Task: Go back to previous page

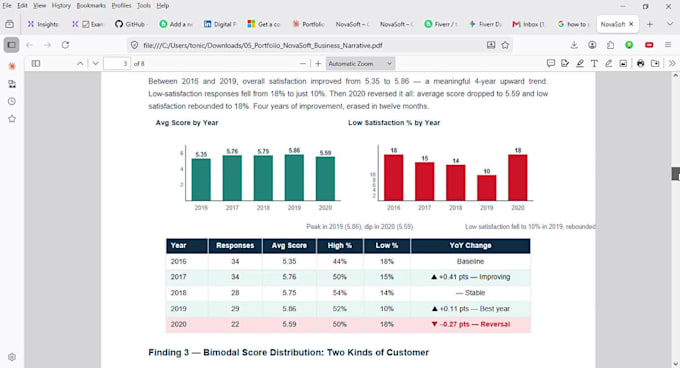Action: (29, 45)
